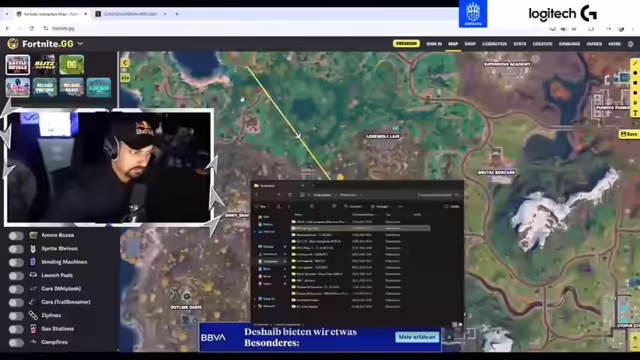The height and width of the screenshot is (360, 640).
Task: Click the Ammo Boxes crate icon
Action: (33, 235)
